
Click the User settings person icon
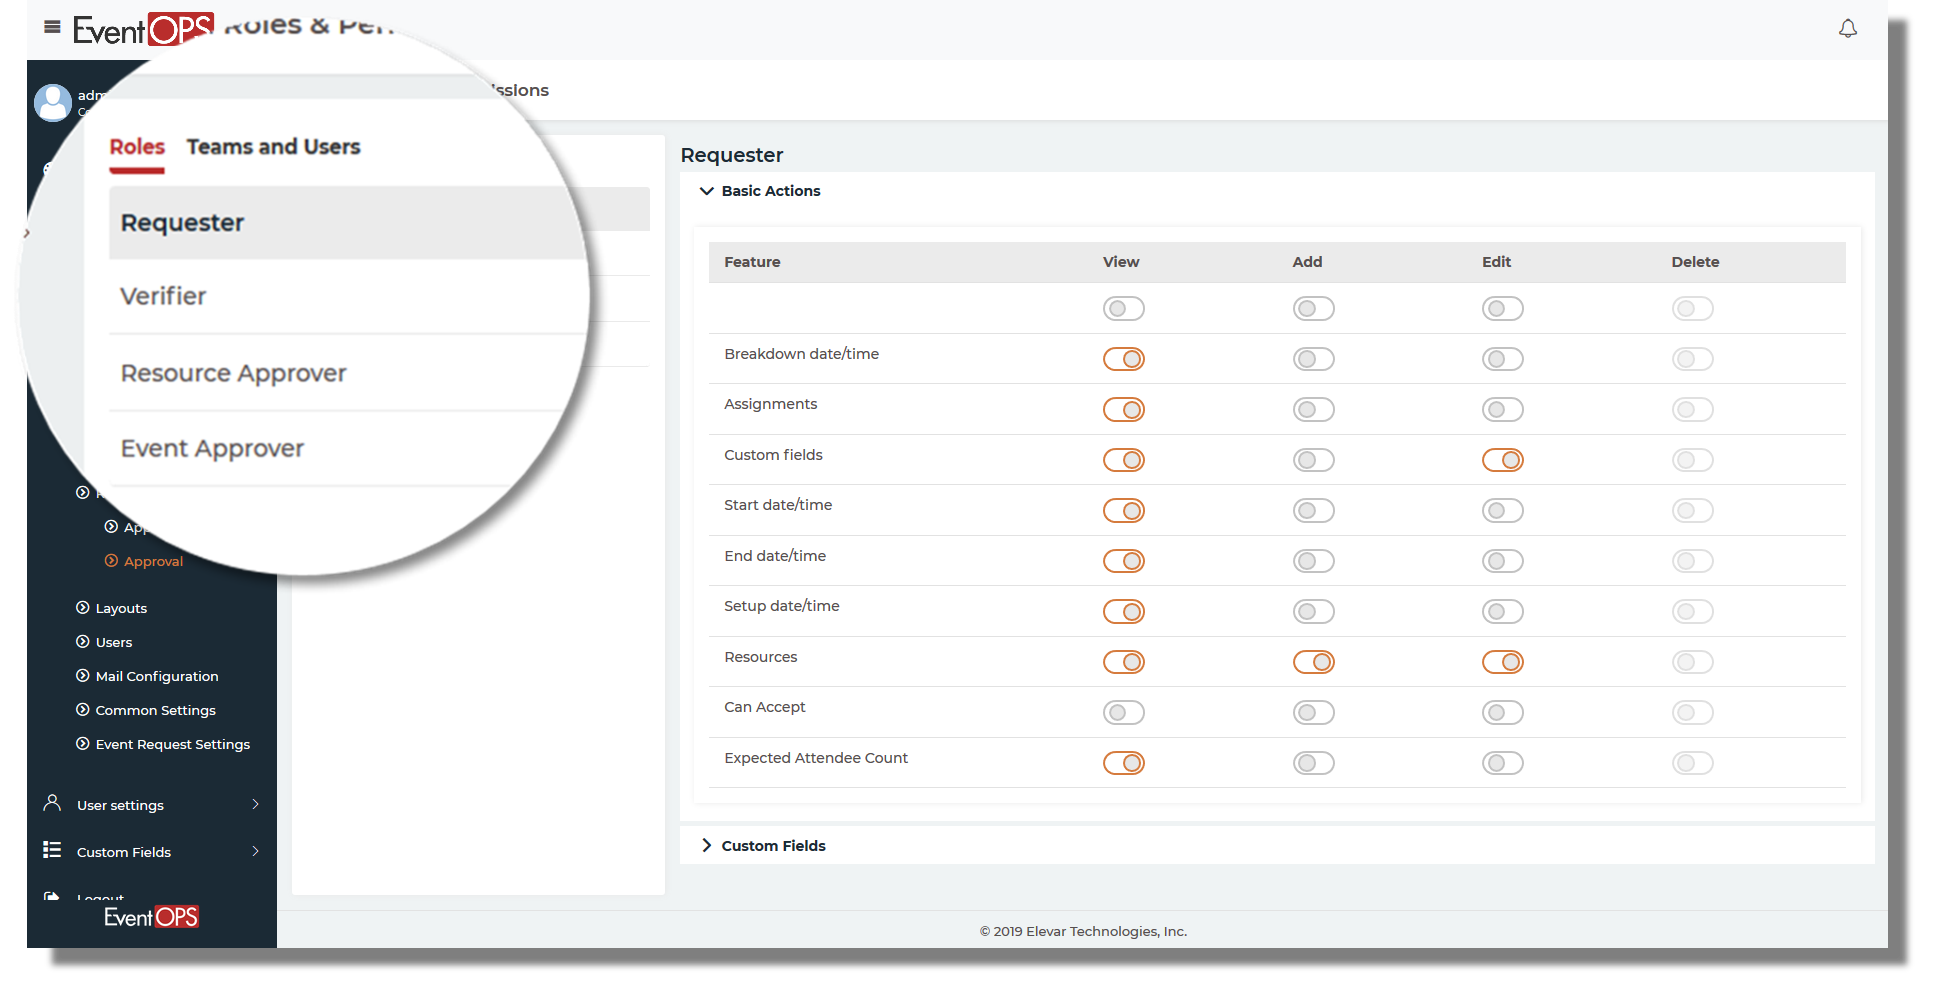coord(53,803)
